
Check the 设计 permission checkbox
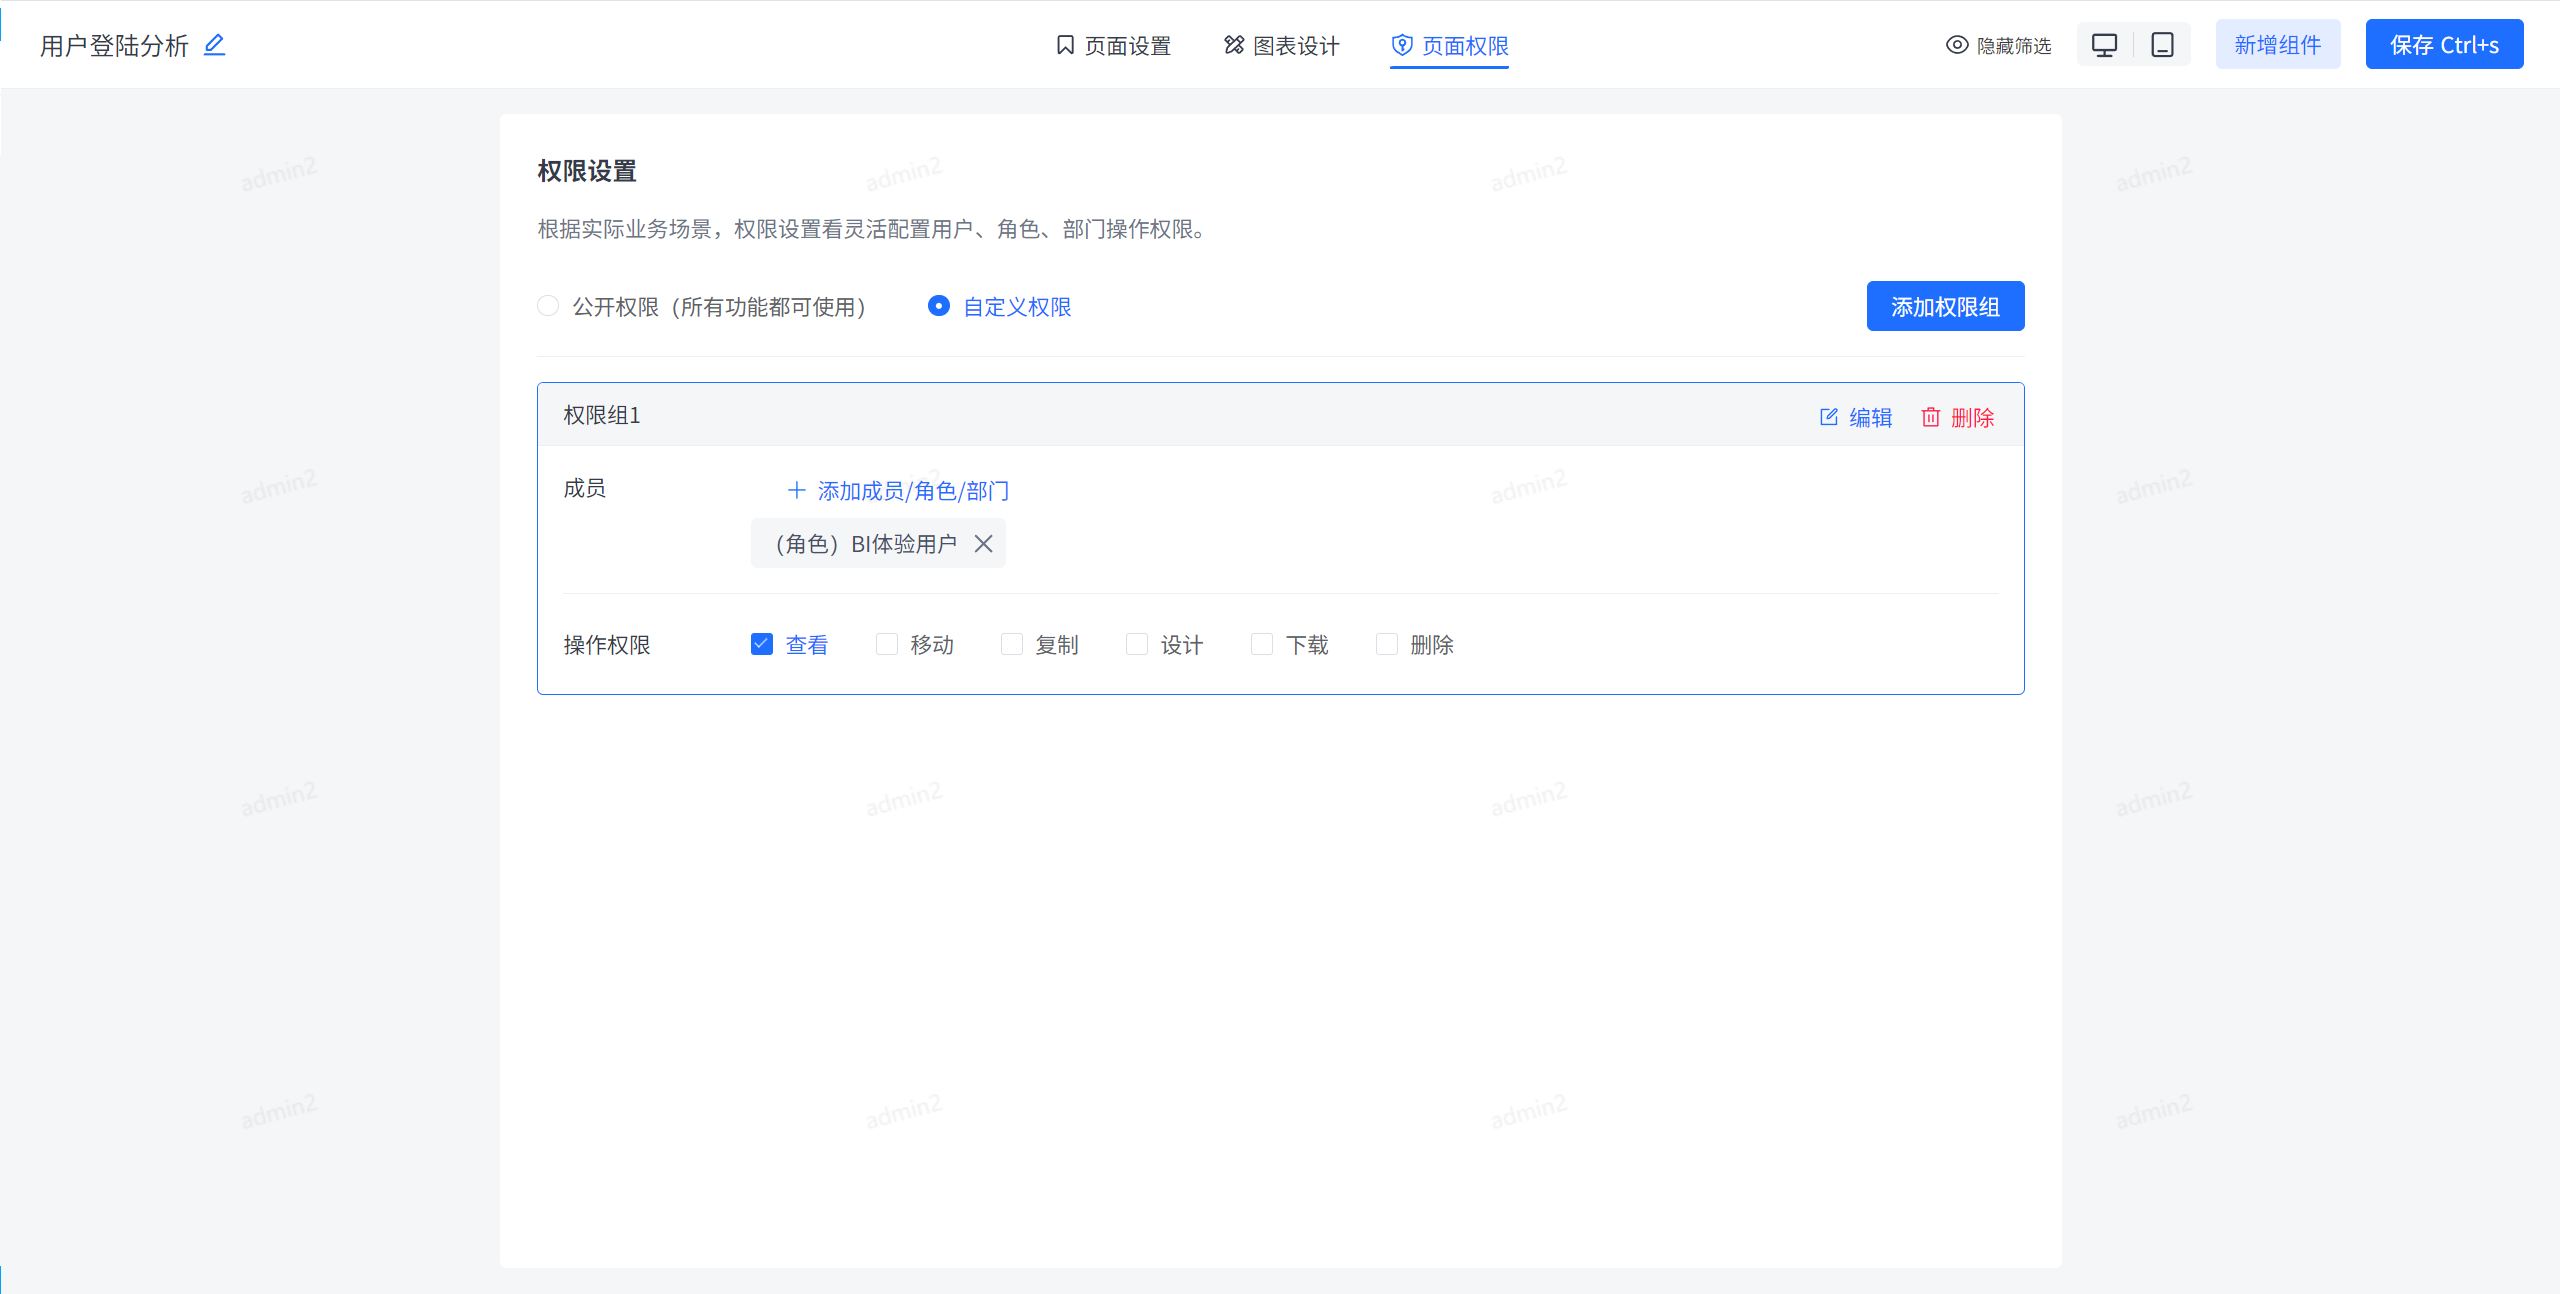[x=1137, y=644]
